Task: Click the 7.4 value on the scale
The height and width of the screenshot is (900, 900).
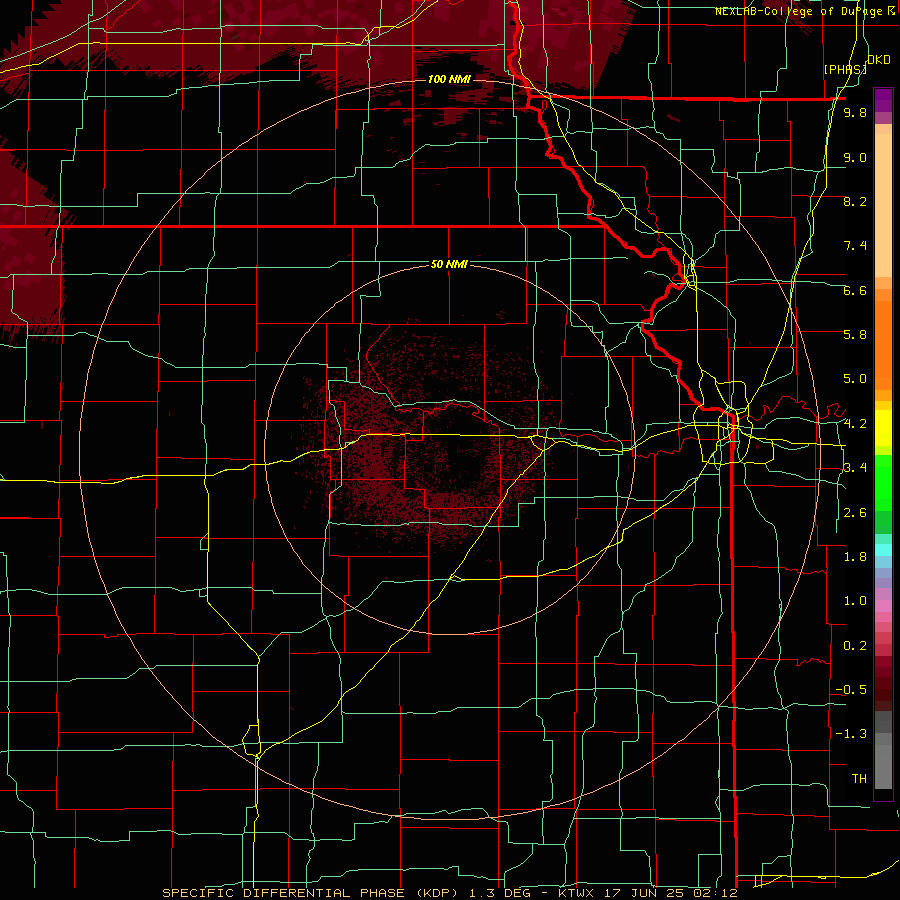Action: 855,246
